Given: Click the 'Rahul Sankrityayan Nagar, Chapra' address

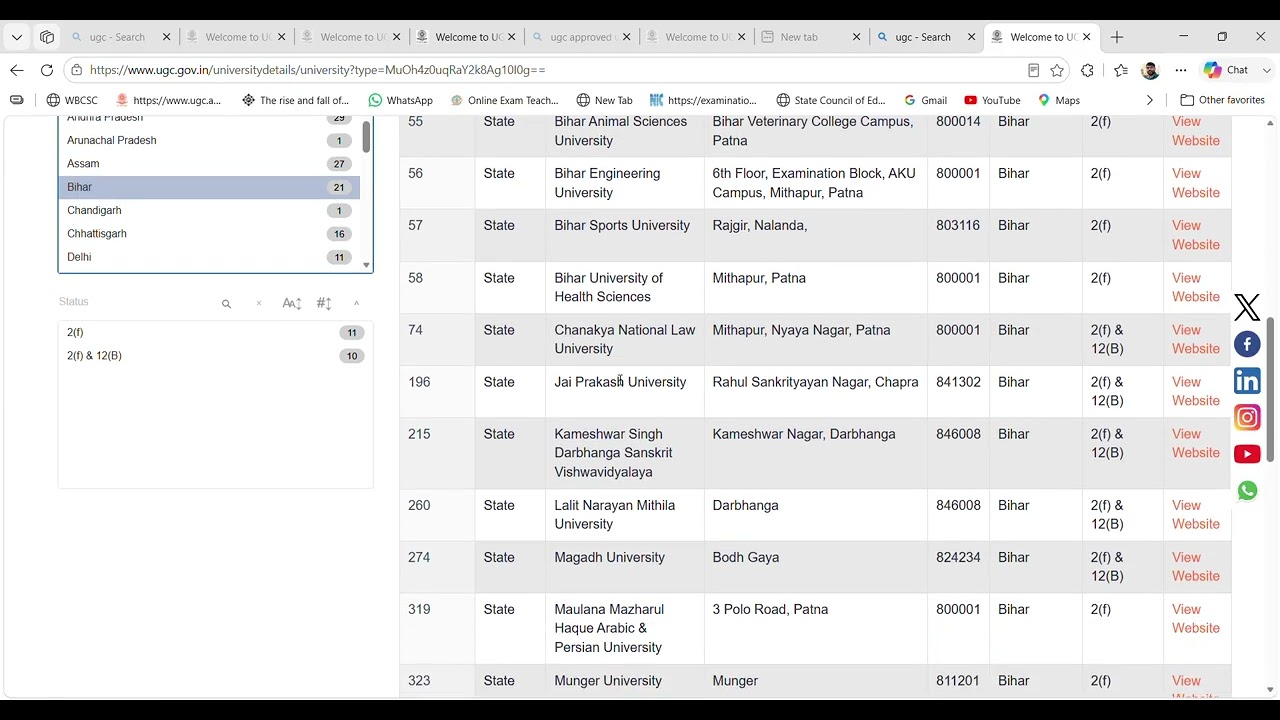Looking at the screenshot, I should 815,382.
